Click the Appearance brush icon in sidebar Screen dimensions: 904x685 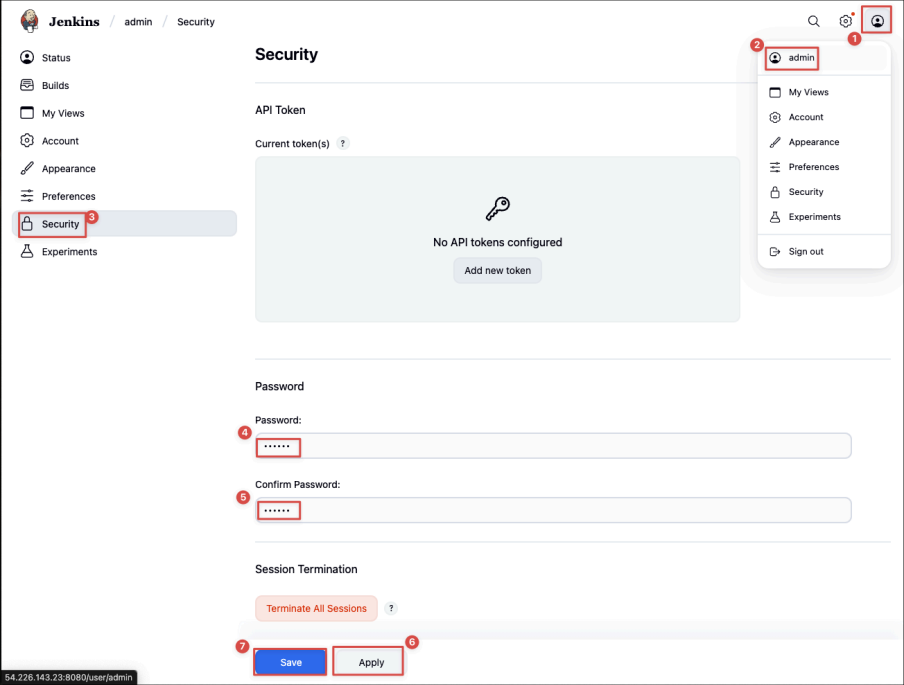pyautogui.click(x=27, y=168)
